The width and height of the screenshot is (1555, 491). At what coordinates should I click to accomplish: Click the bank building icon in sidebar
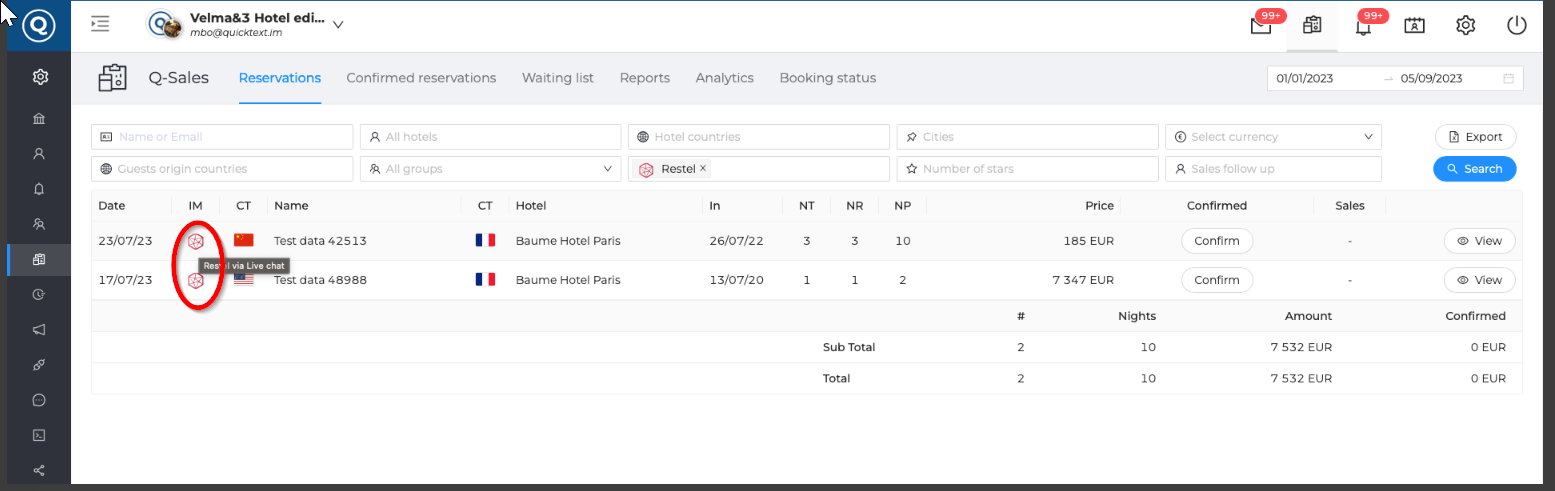(x=39, y=120)
